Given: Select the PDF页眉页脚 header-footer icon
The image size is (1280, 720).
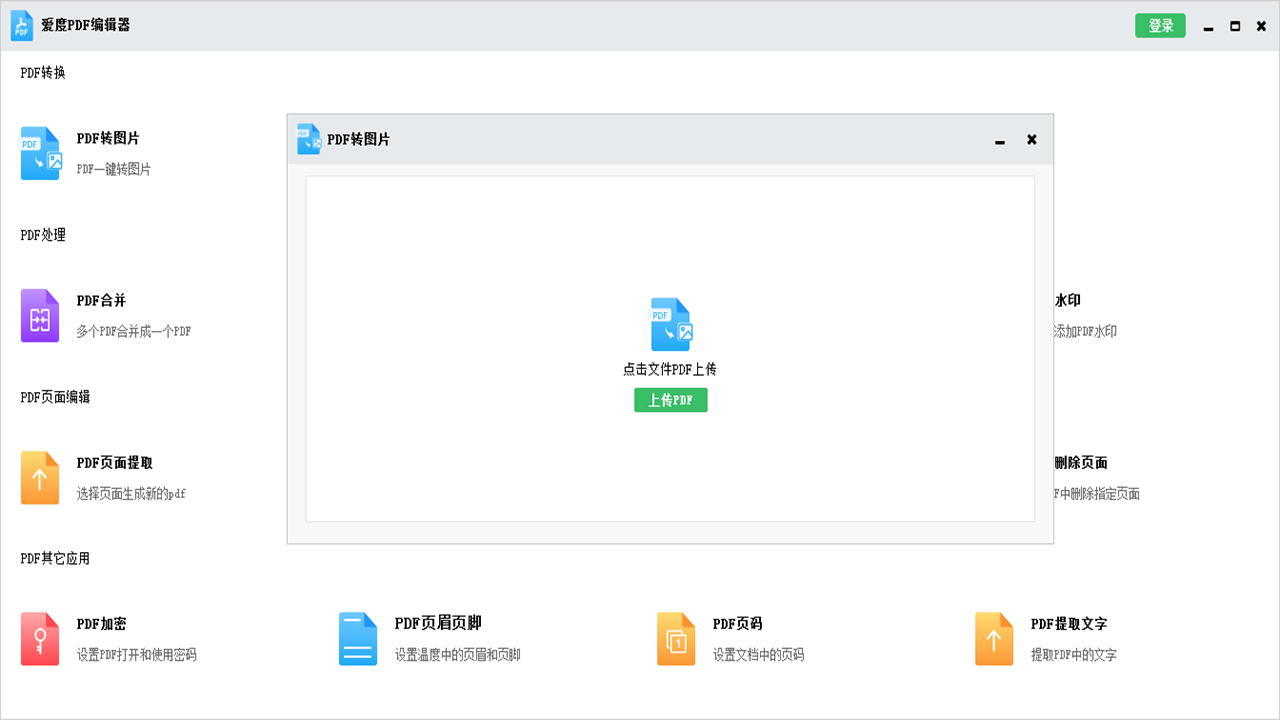Looking at the screenshot, I should click(356, 637).
